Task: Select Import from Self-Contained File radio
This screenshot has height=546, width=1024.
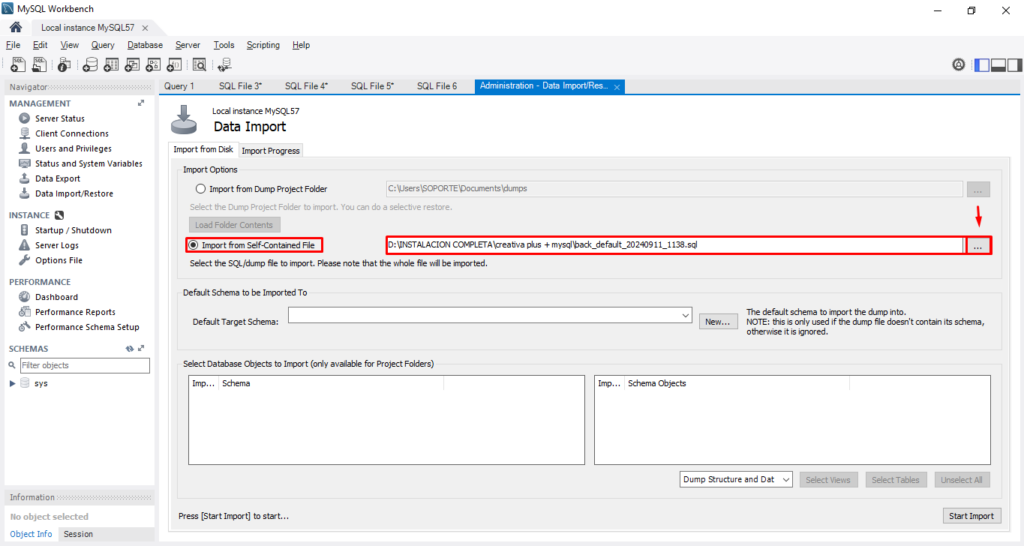Action: click(193, 245)
